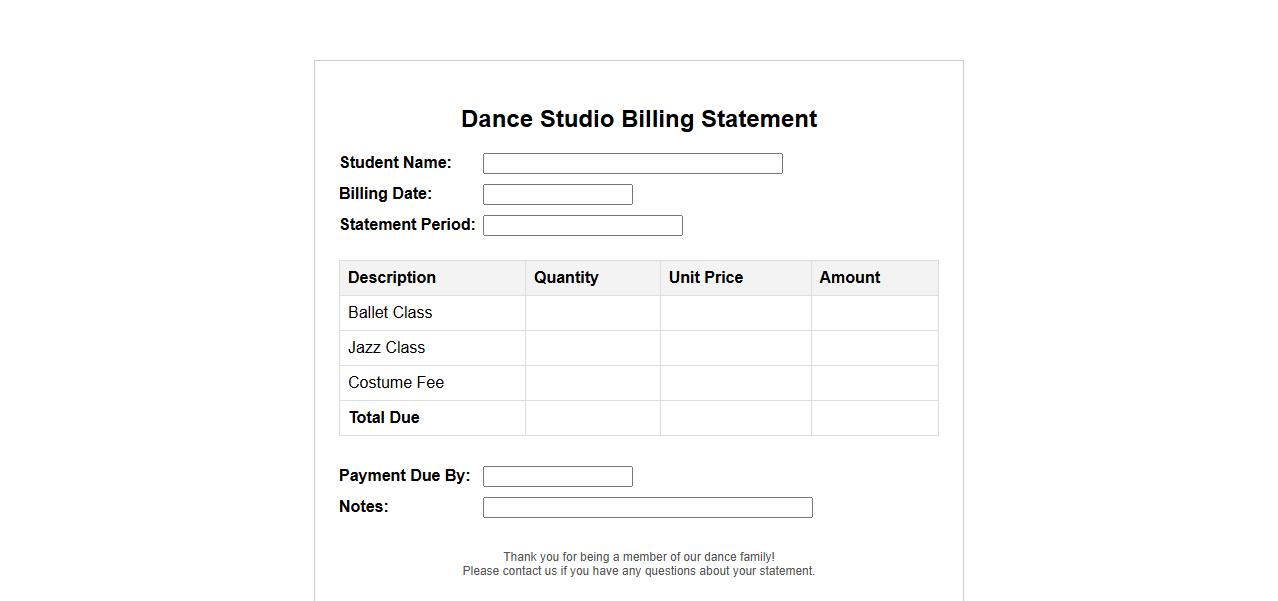Select the Total Due amount cell
1278x601 pixels.
(x=874, y=418)
